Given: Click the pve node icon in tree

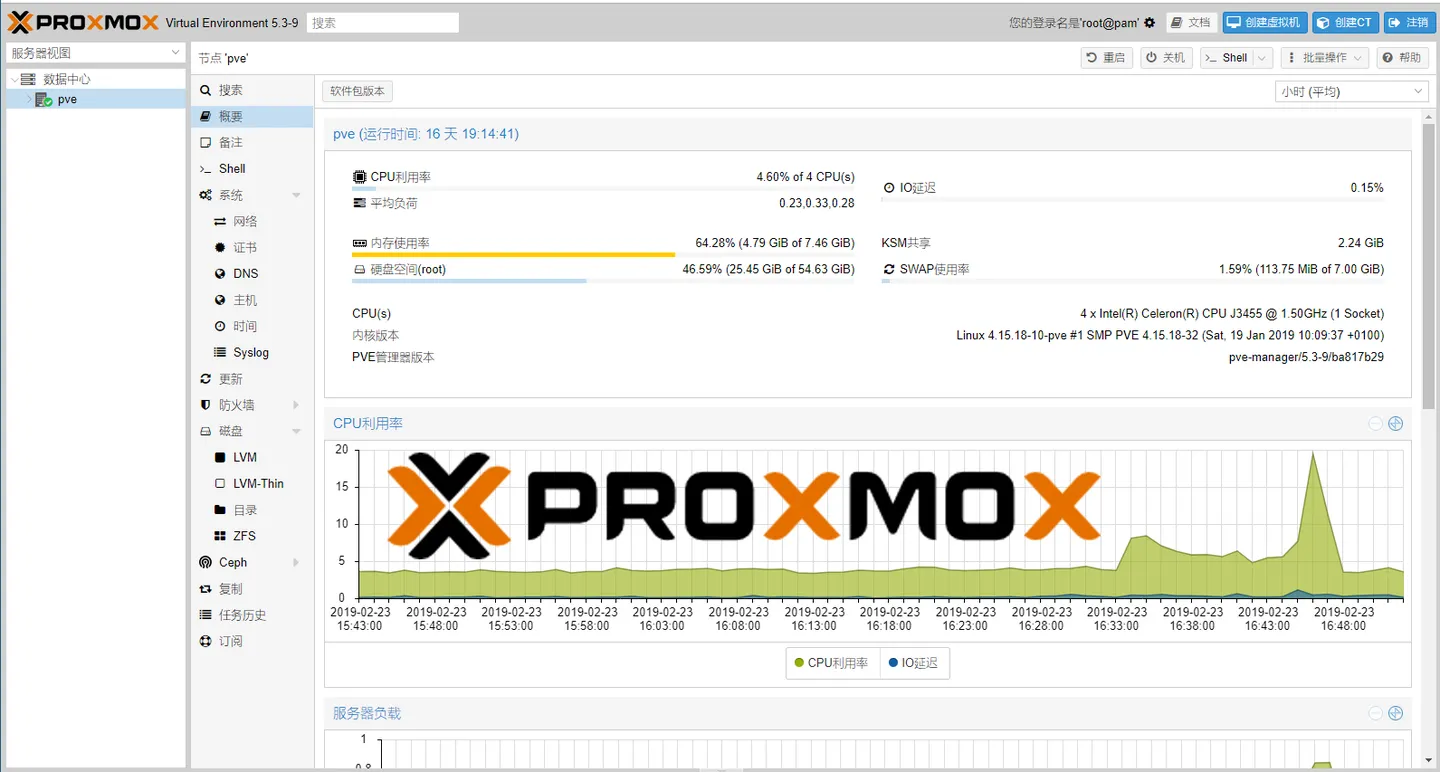Looking at the screenshot, I should [x=44, y=100].
